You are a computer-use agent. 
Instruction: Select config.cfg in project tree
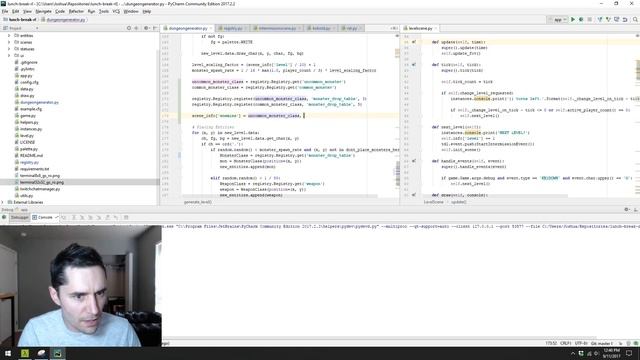[29, 82]
